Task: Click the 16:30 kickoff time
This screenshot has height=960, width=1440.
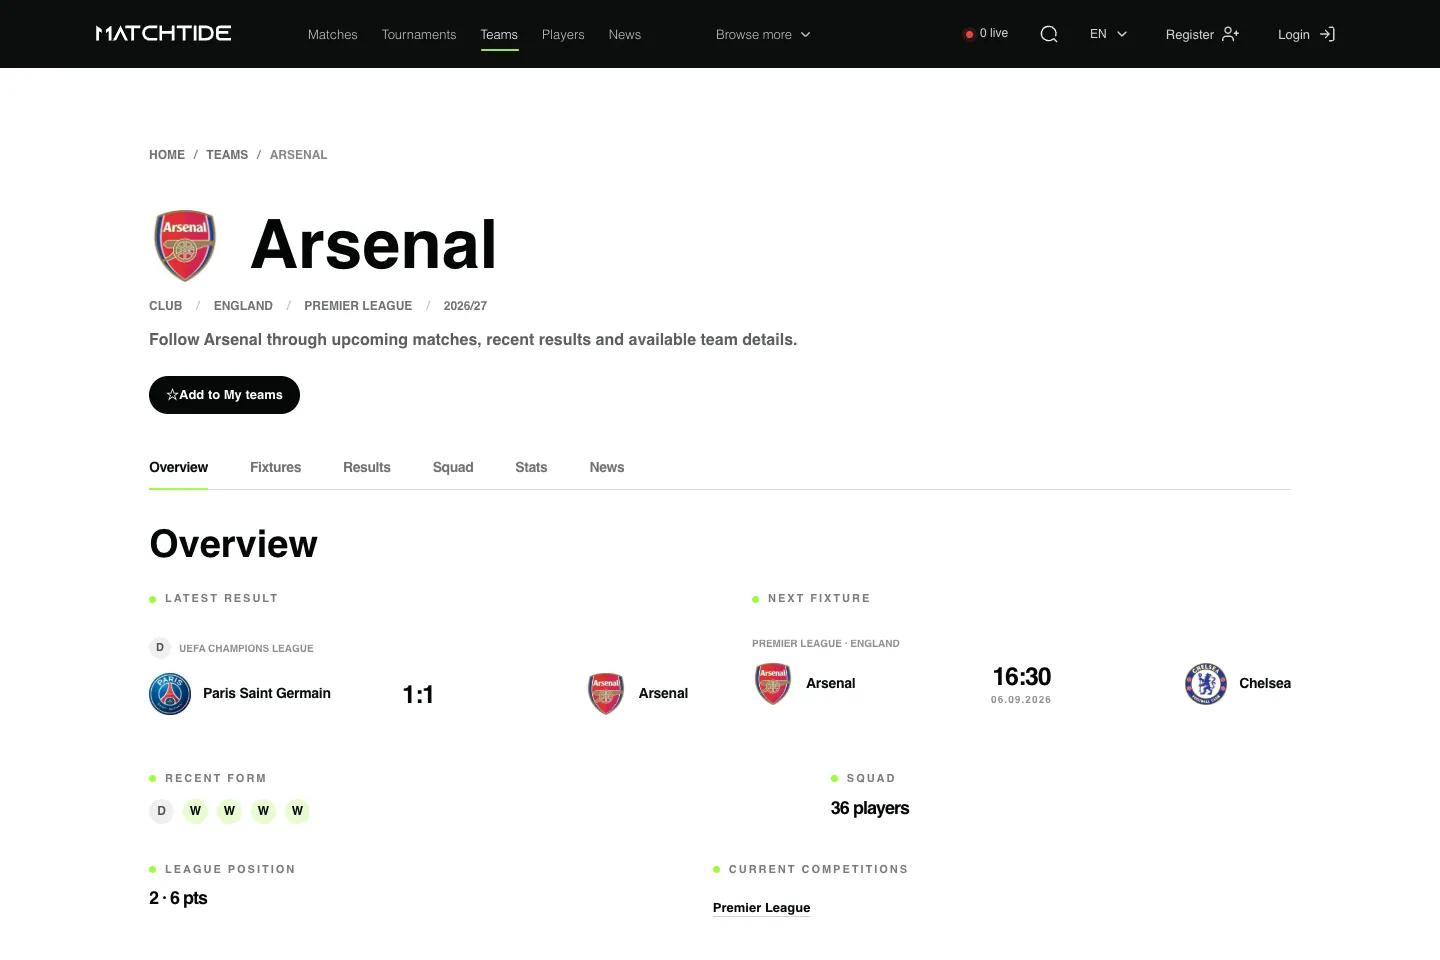Action: click(1021, 677)
